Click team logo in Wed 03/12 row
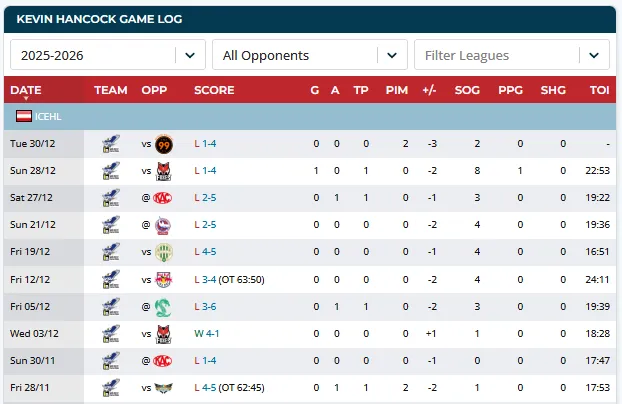This screenshot has width=622, height=404. coord(111,333)
